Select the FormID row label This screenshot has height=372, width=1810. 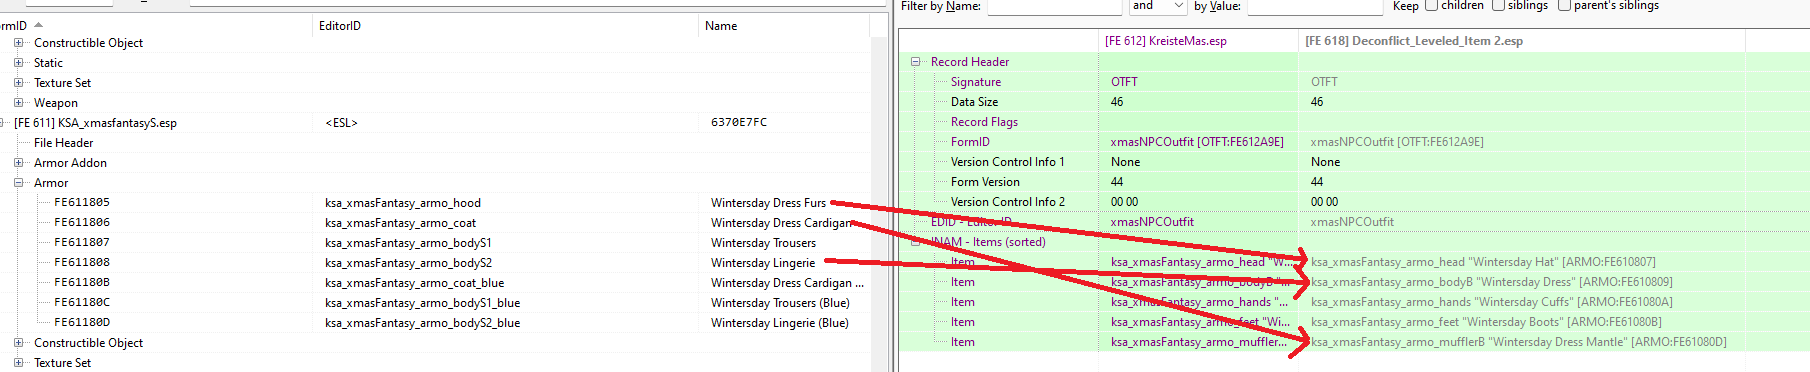point(970,142)
